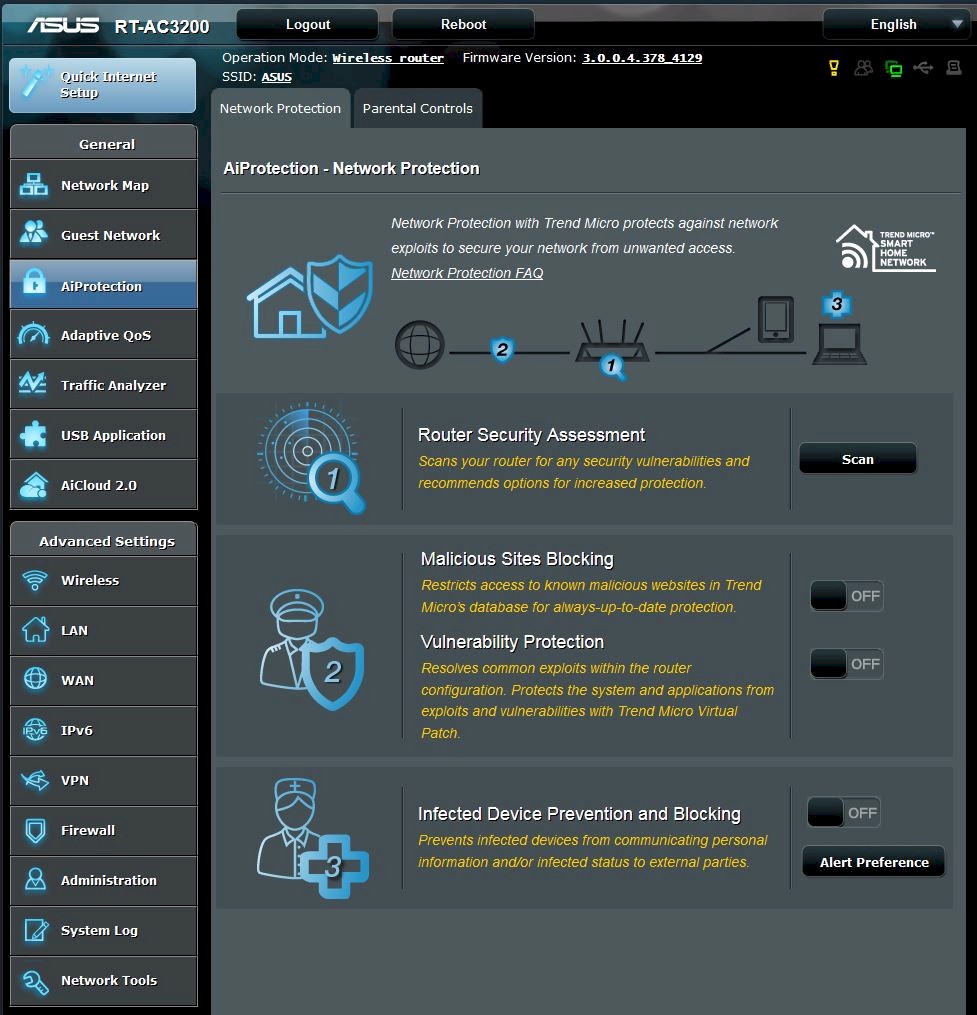Screen dimensions: 977x1015
Task: Click the LAN house icon
Action: point(36,629)
